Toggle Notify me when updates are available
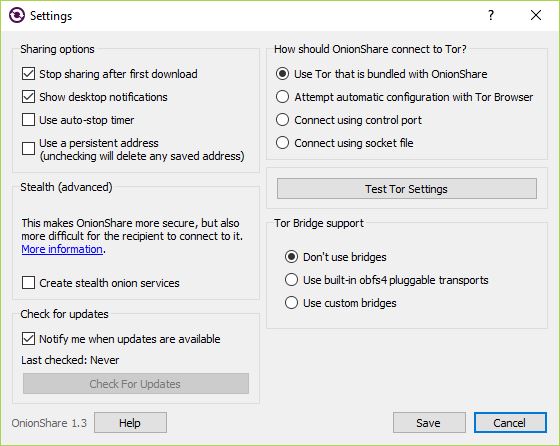Viewport: 560px width, 446px height. click(28, 339)
